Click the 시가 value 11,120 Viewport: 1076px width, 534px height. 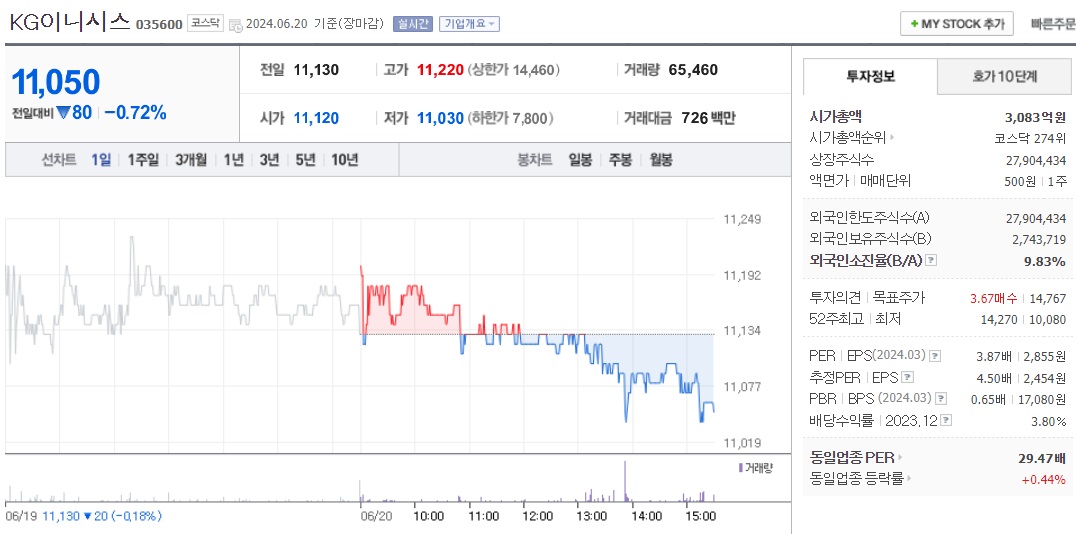(x=316, y=118)
